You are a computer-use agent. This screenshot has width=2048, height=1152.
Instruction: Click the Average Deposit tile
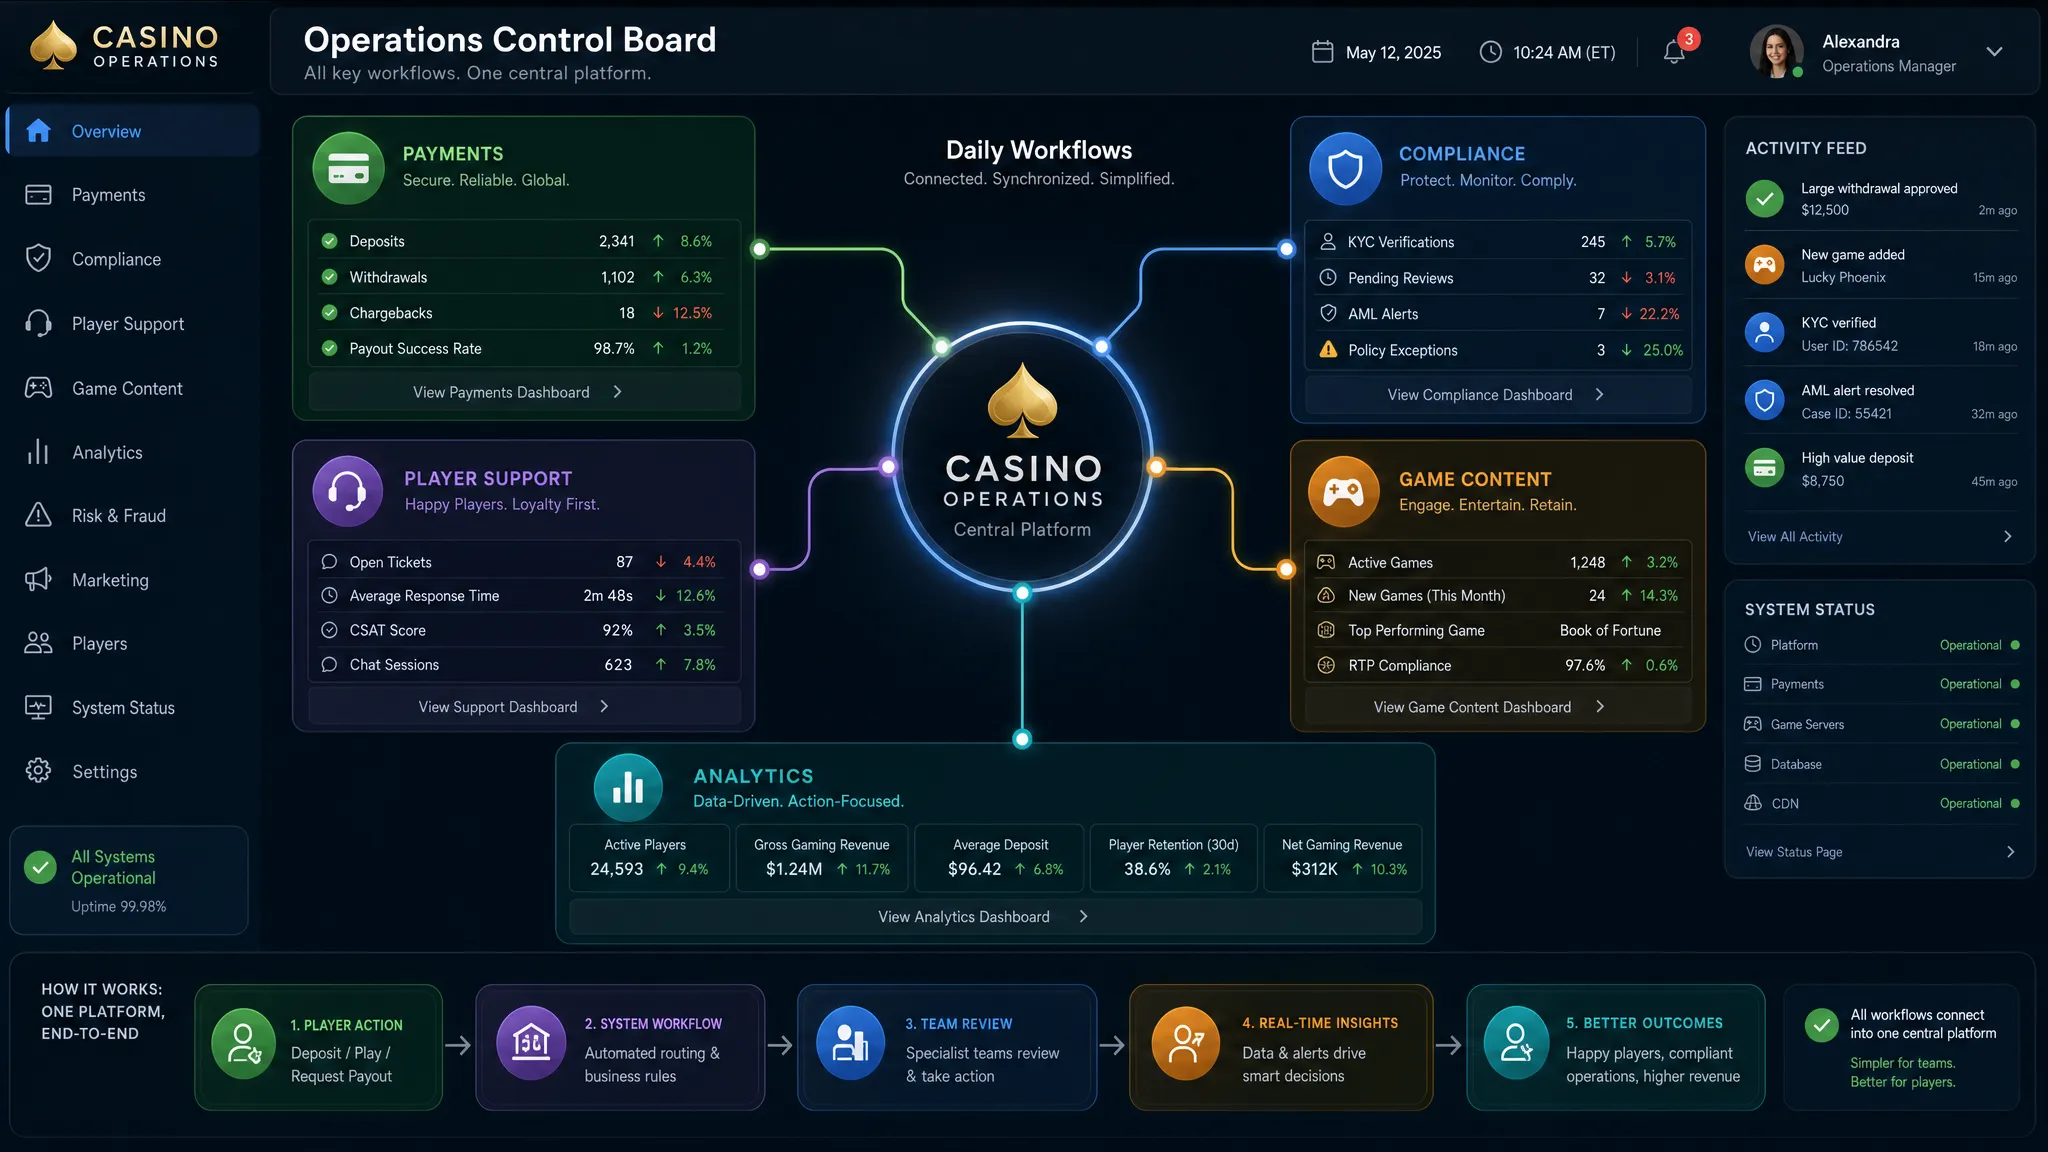(1000, 858)
